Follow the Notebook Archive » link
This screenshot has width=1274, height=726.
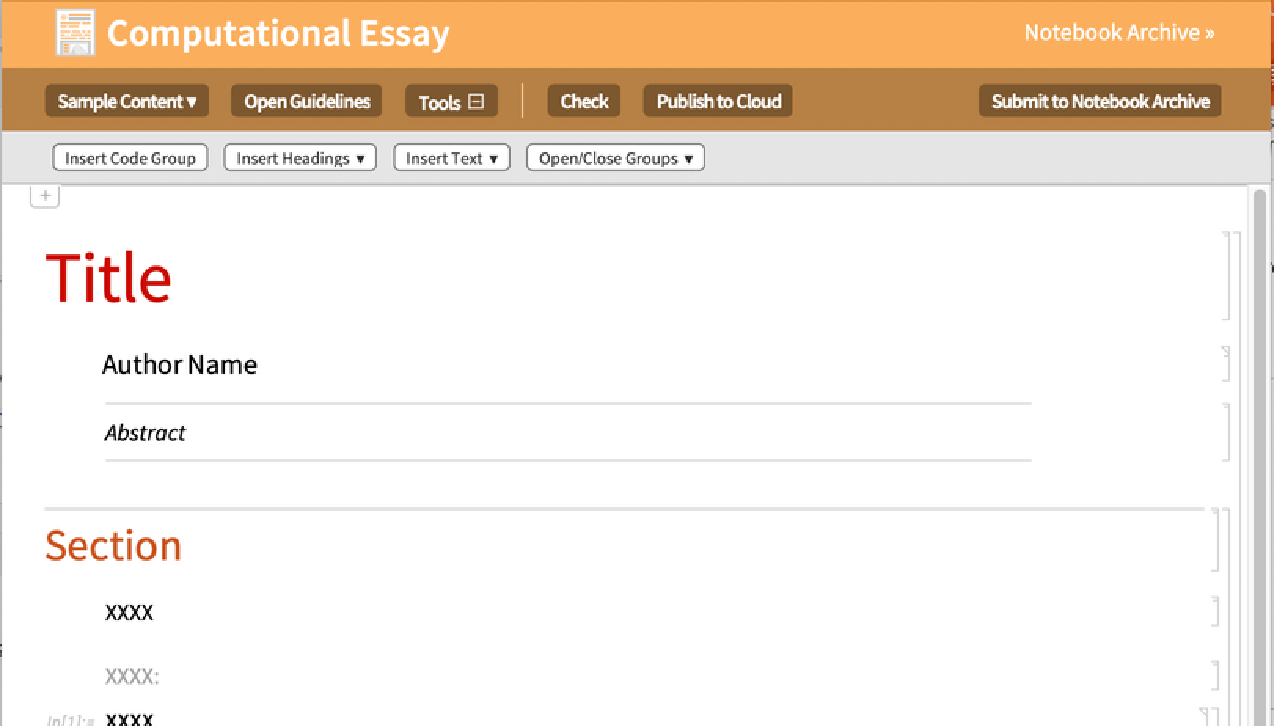[x=1119, y=33]
